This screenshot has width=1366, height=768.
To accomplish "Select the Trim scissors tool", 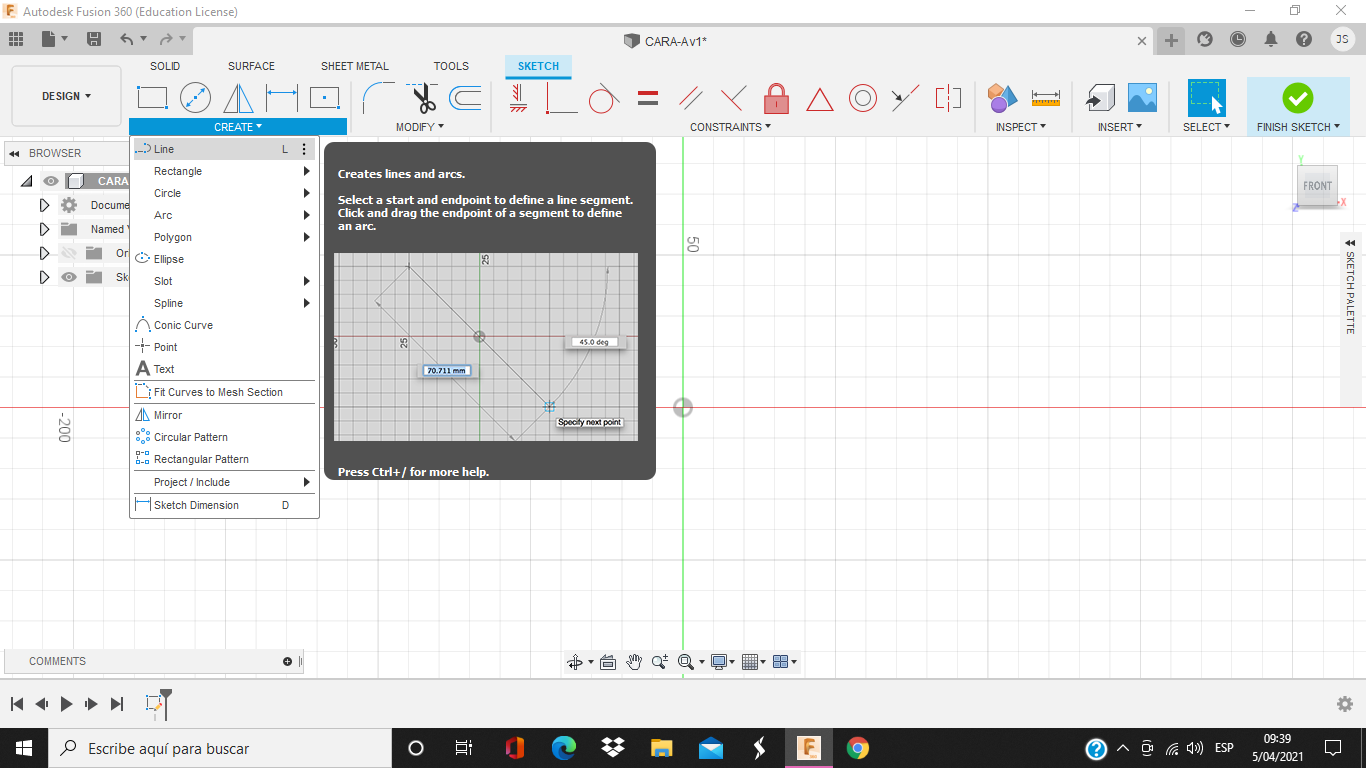I will tap(423, 98).
